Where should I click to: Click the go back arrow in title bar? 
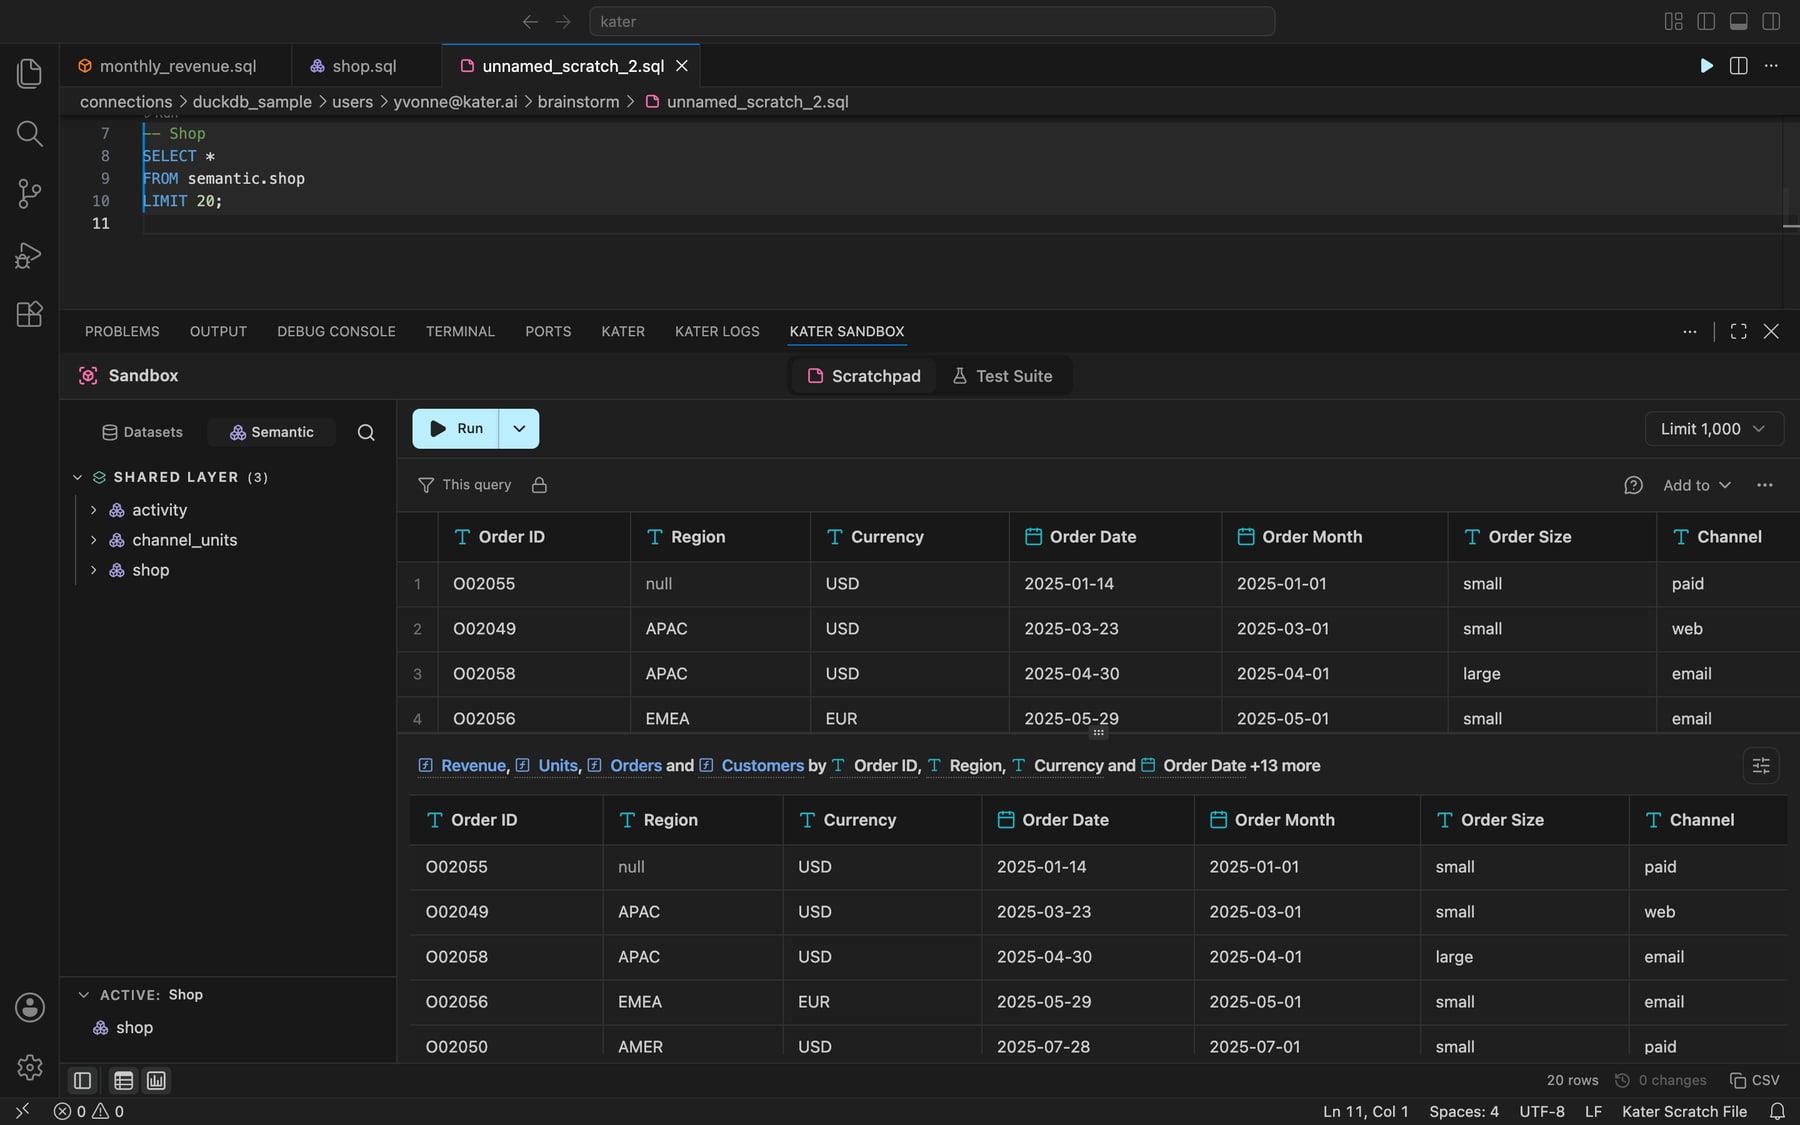pos(530,21)
